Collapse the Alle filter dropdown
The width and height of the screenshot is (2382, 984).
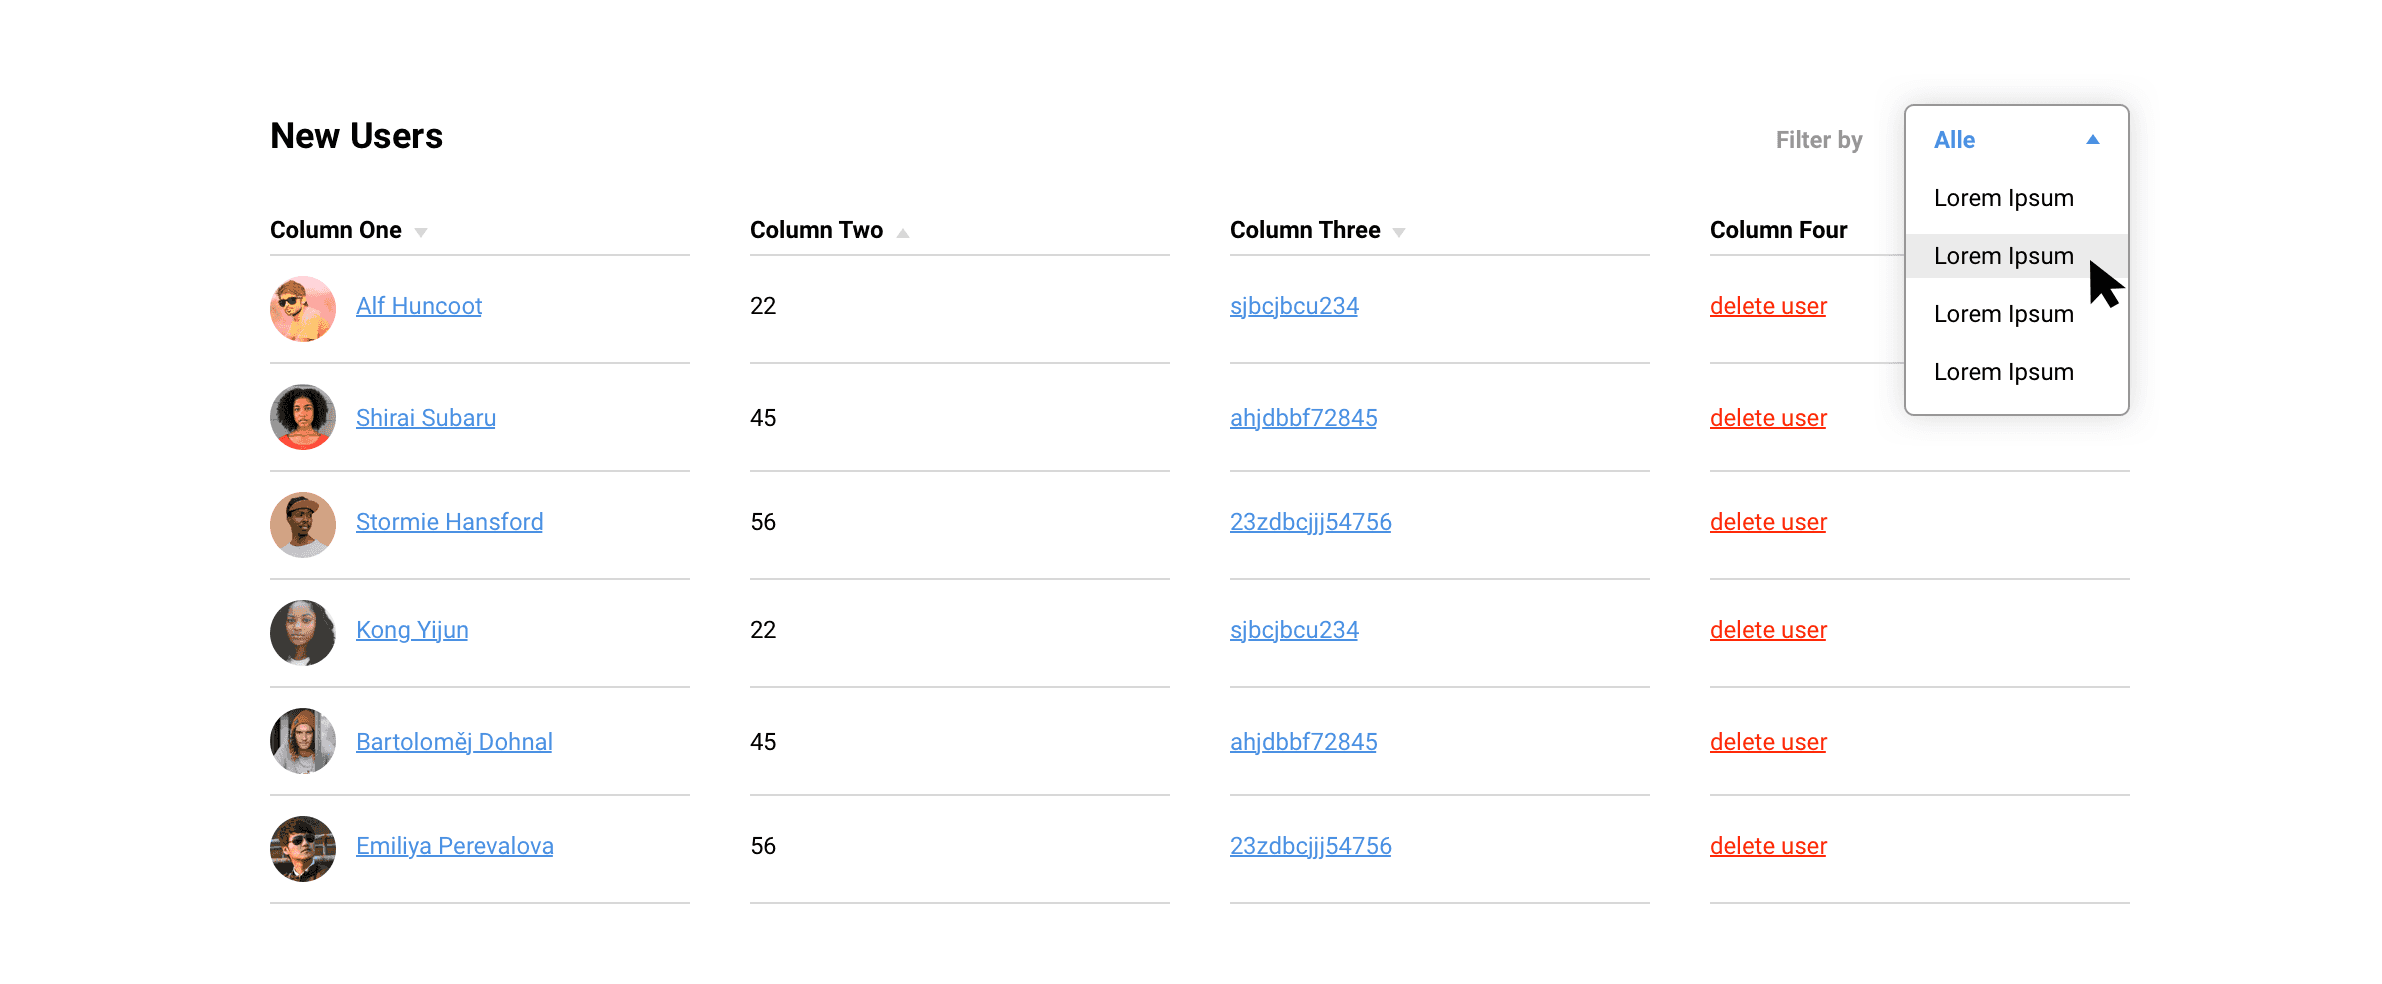2092,140
